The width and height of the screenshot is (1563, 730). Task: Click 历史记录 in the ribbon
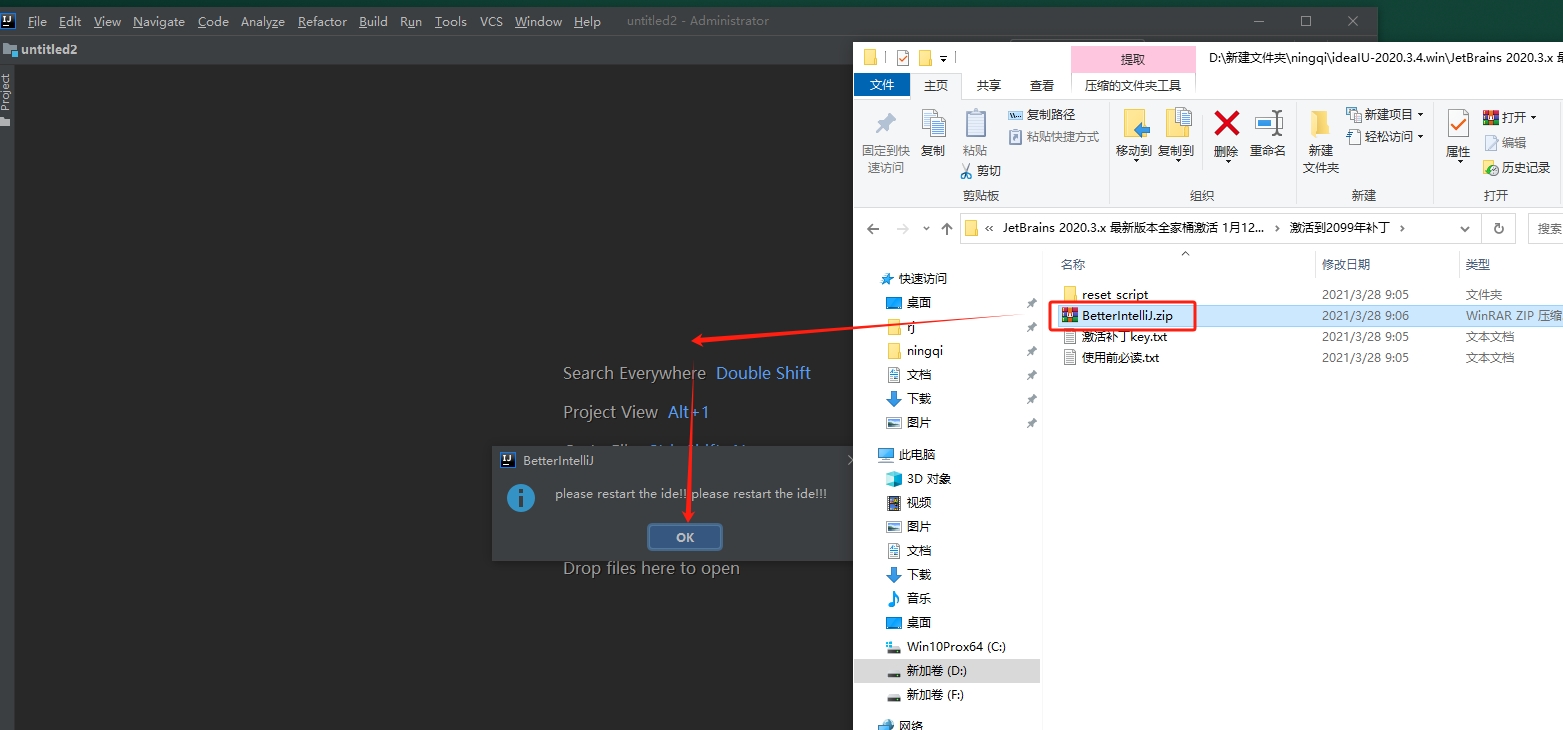pos(1517,168)
